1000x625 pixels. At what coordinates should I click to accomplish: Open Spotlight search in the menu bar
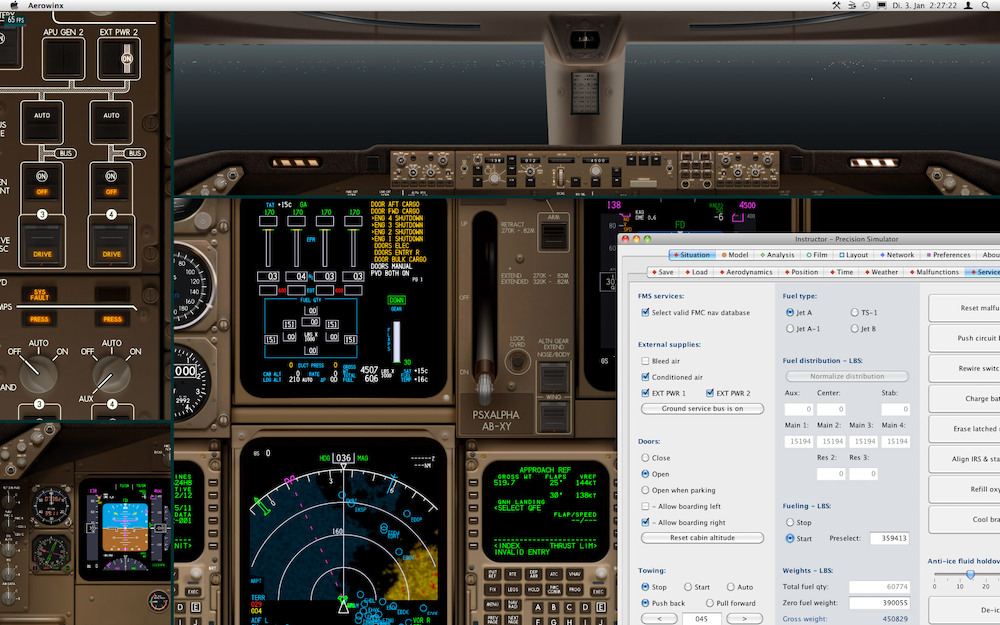click(x=985, y=5)
